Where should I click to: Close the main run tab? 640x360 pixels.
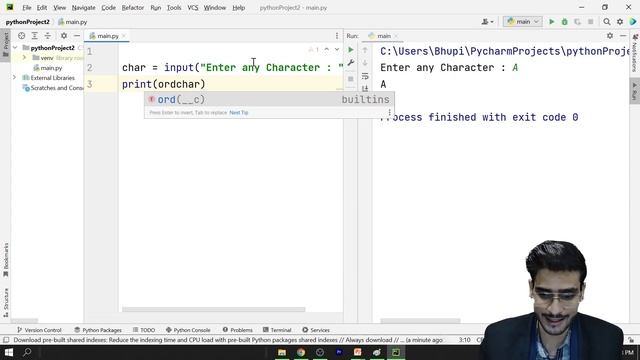coord(396,36)
